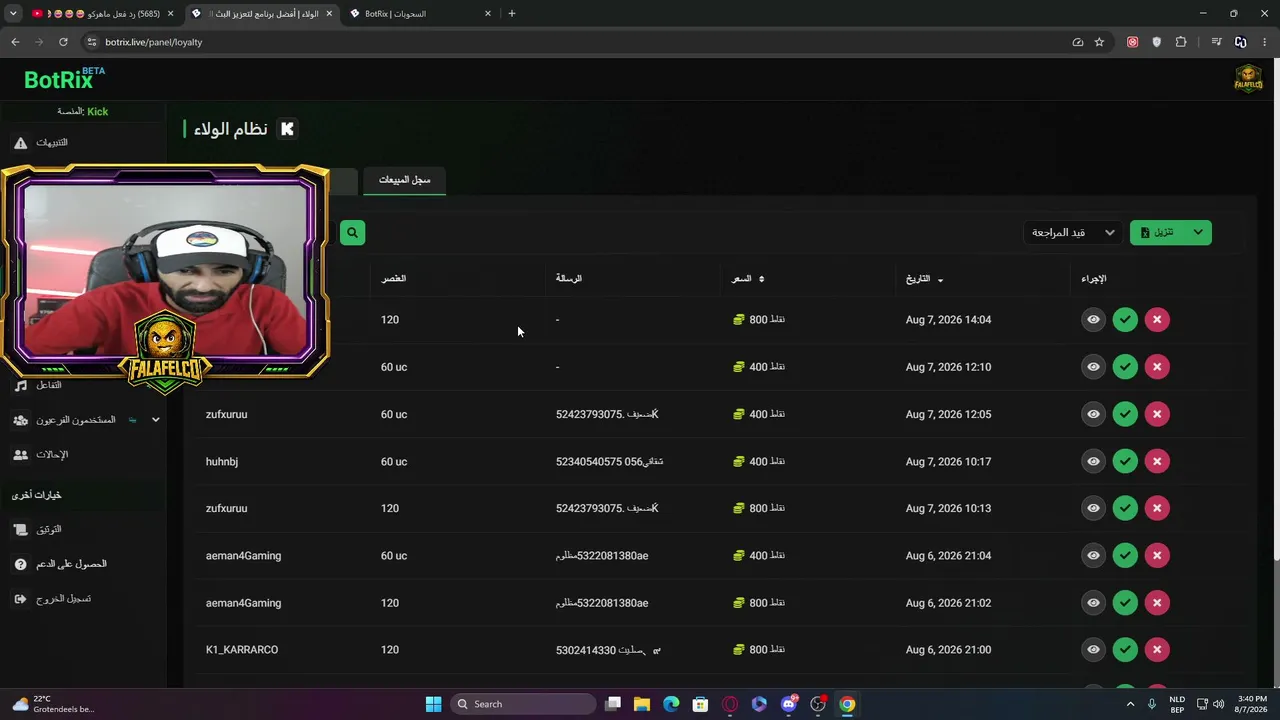This screenshot has height=720, width=1280.
Task: Reject the Aug 7, 2026 10:13 purchase
Action: pos(1157,508)
